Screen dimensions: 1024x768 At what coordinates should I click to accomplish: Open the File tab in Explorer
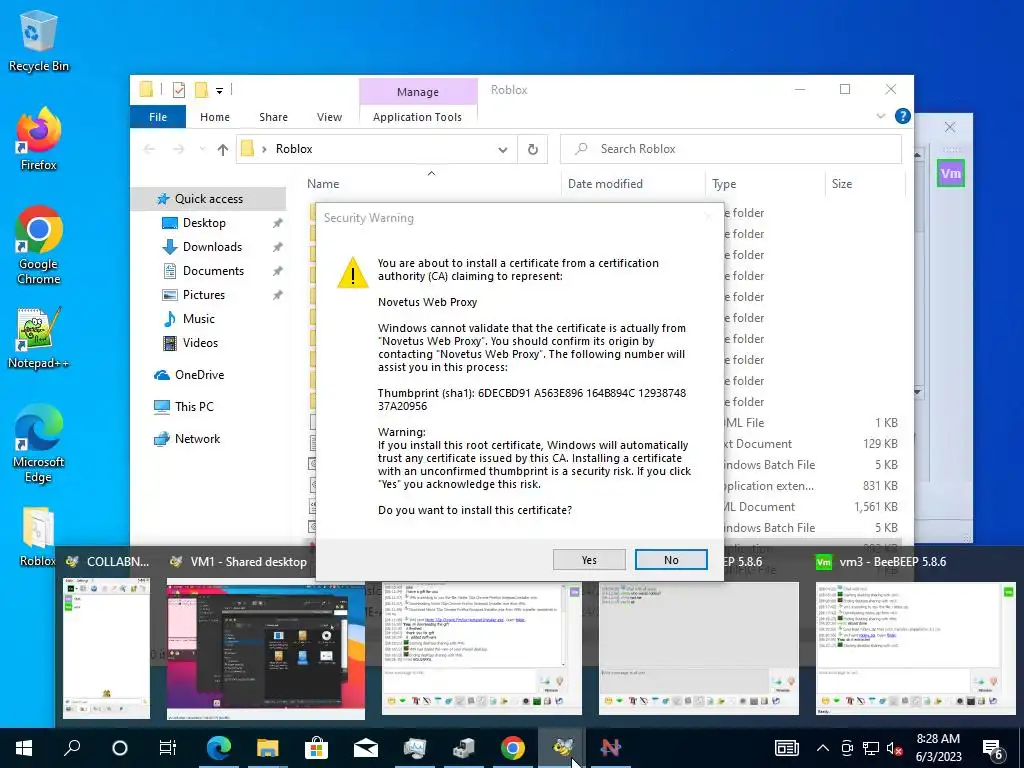click(158, 117)
